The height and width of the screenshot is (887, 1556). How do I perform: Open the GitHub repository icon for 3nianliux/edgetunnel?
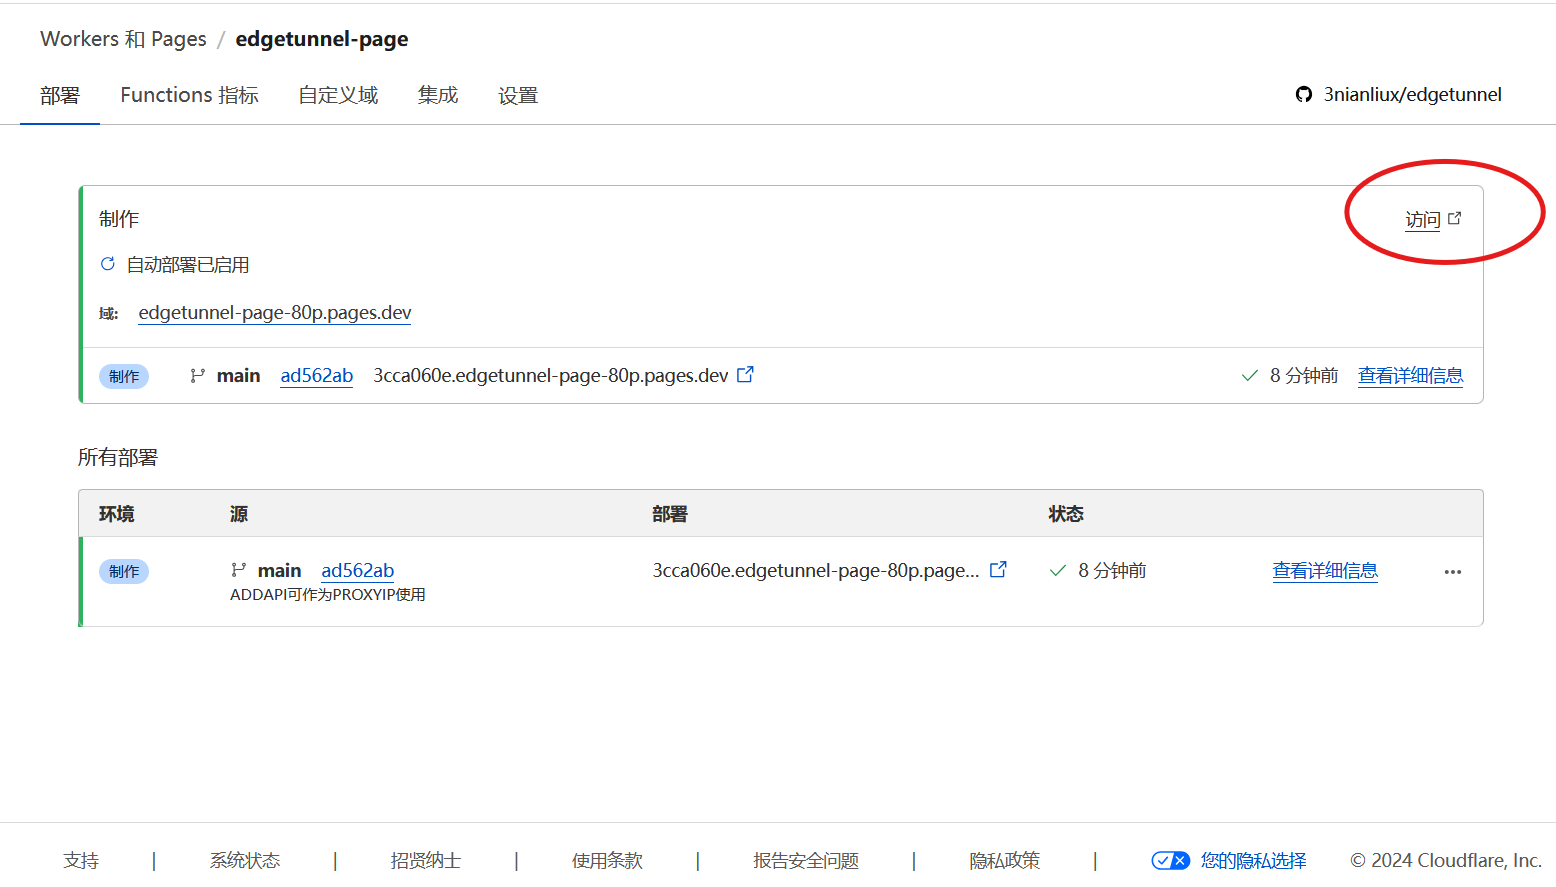pyautogui.click(x=1304, y=95)
